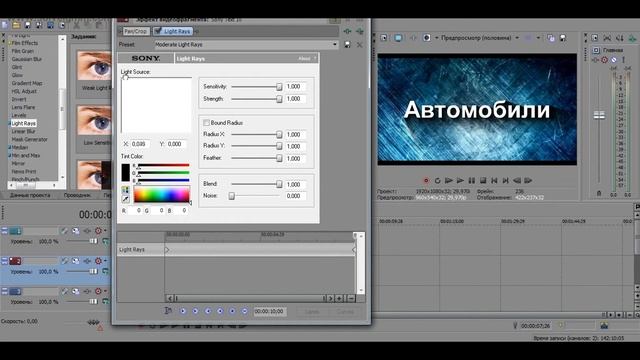Select Mask Generator in effects list
This screenshot has height=360, width=640.
pos(29,140)
